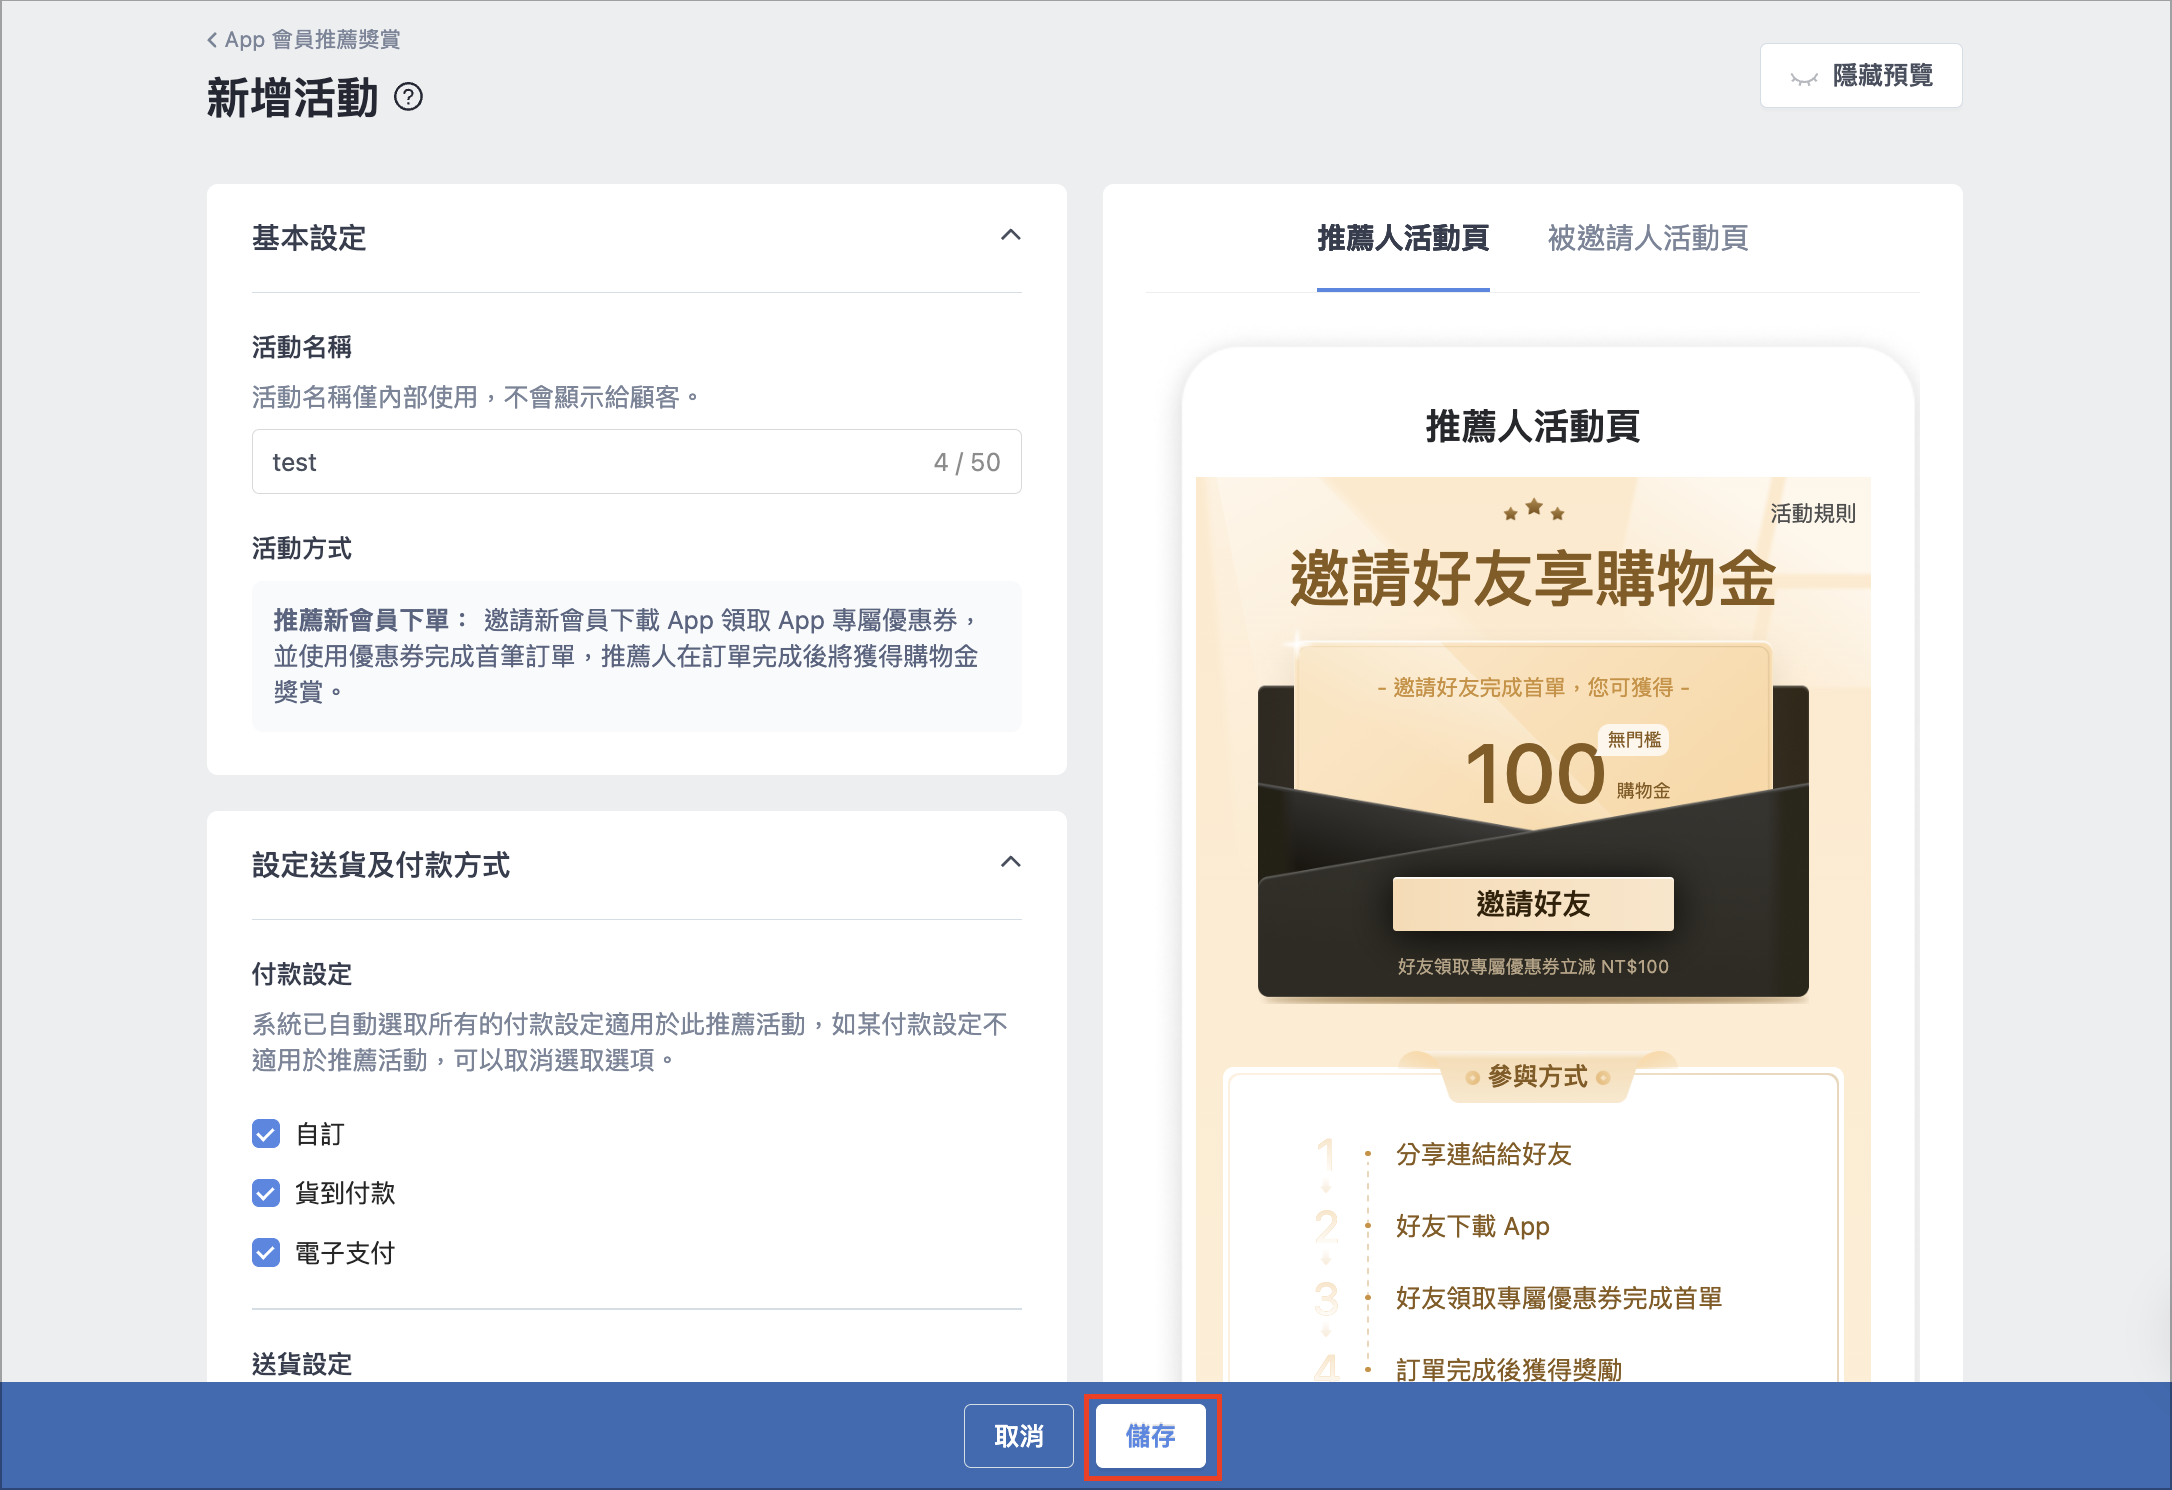Click the 參與方式 section header in preview
Image resolution: width=2172 pixels, height=1490 pixels.
pyautogui.click(x=1537, y=1076)
